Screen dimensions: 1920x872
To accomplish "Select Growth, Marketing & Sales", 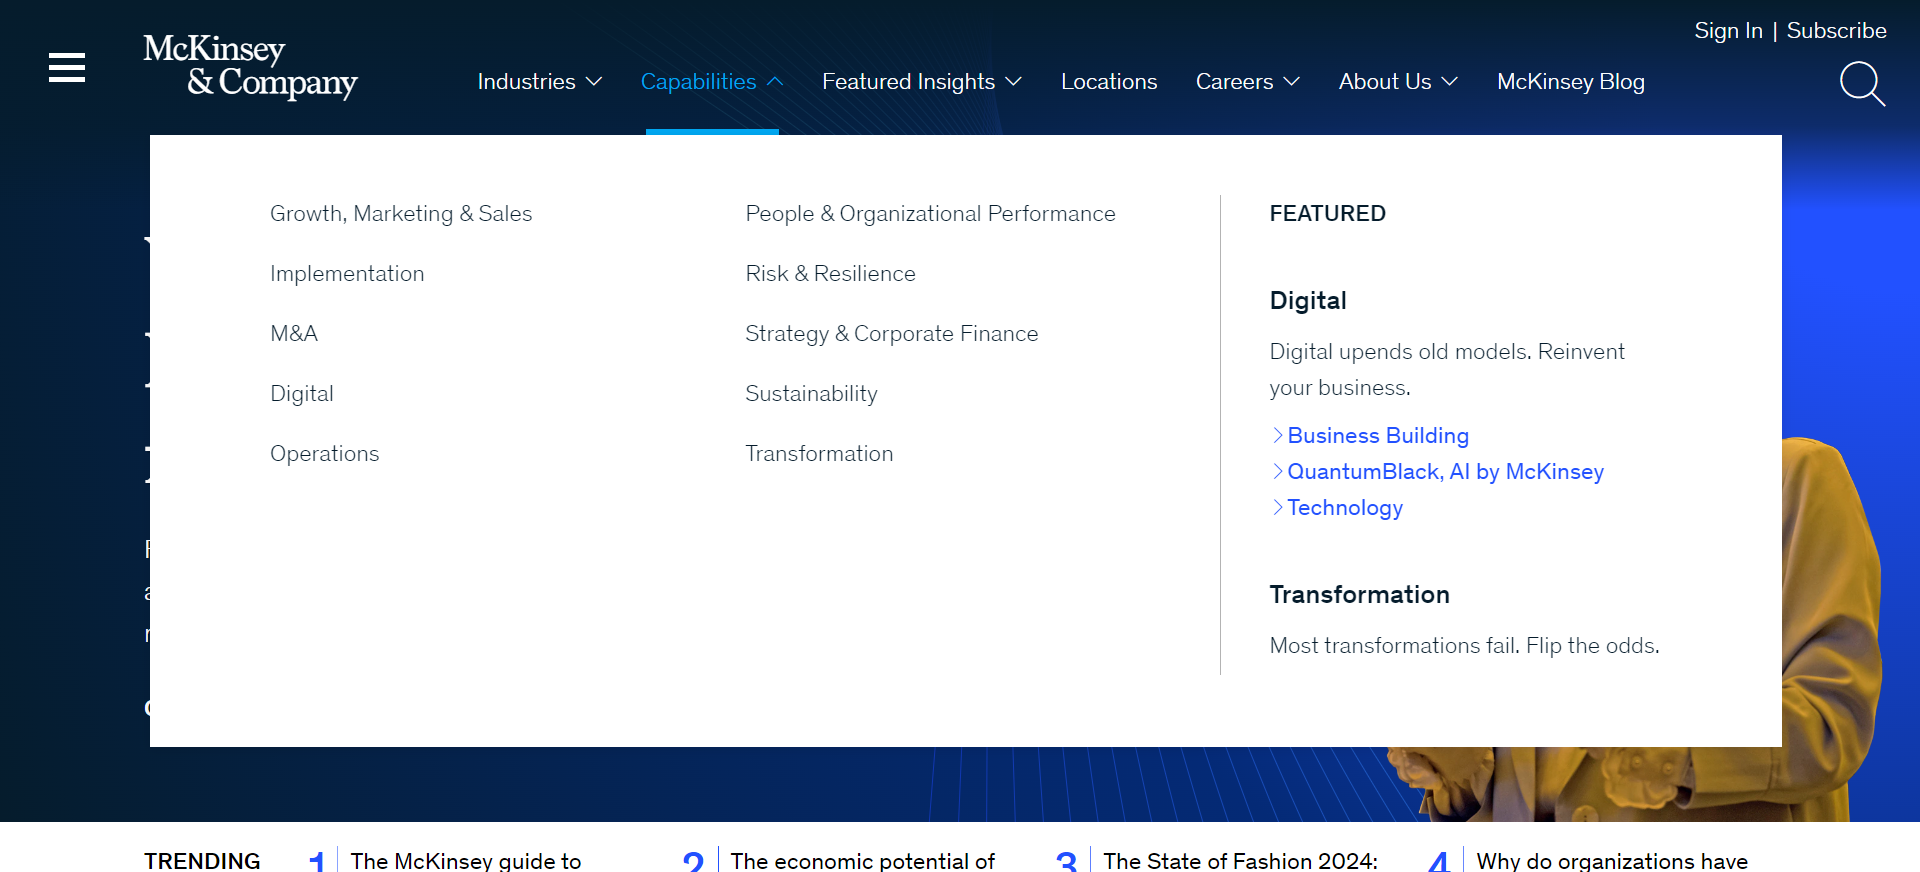I will click(x=401, y=214).
